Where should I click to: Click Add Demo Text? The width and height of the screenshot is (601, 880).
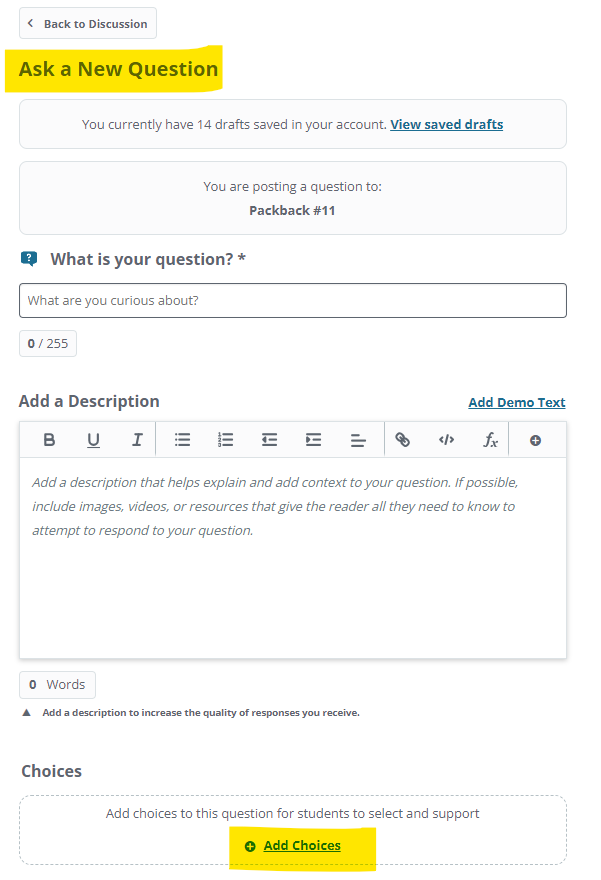[x=516, y=402]
